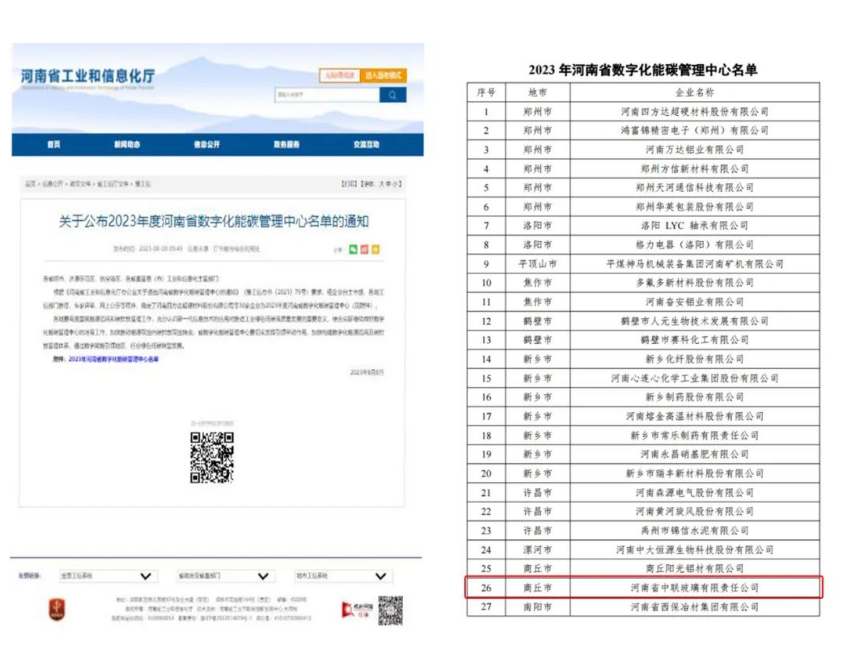
Task: Click the white accessibility button with orange outline
Action: tap(339, 75)
